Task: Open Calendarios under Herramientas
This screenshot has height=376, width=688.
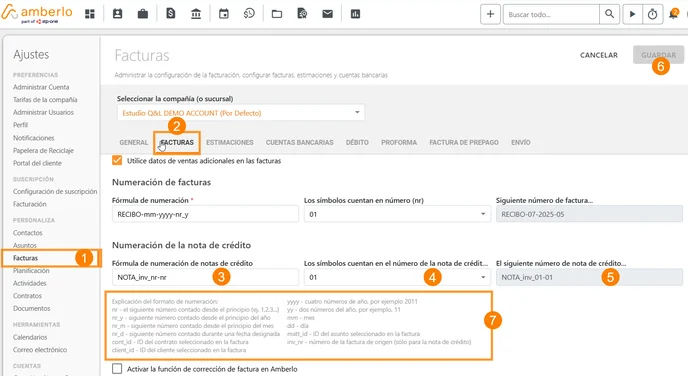Action: pyautogui.click(x=30, y=337)
